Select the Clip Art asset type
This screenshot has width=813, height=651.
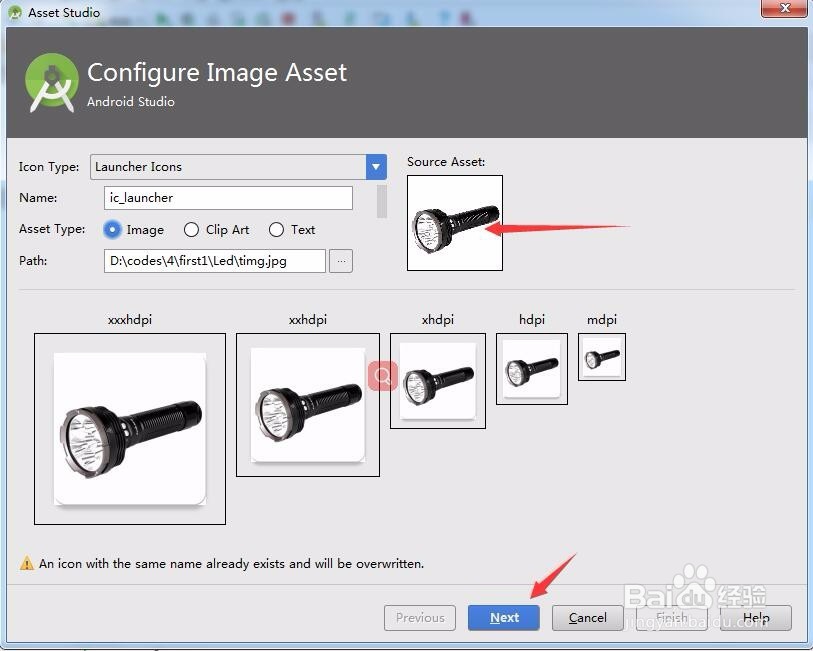pyautogui.click(x=191, y=229)
